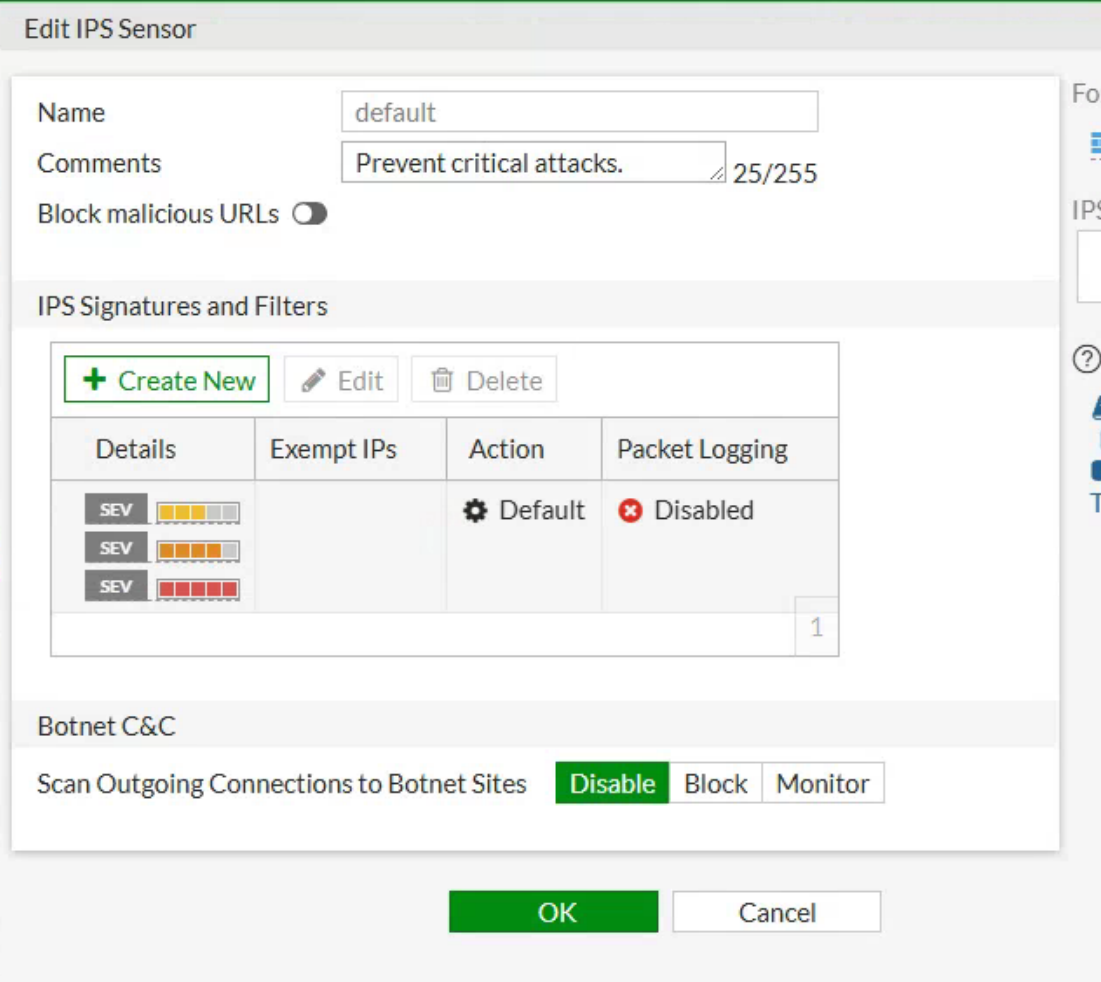Select Disable for Botnet scanning
Viewport: 1101px width, 982px height.
click(x=612, y=784)
